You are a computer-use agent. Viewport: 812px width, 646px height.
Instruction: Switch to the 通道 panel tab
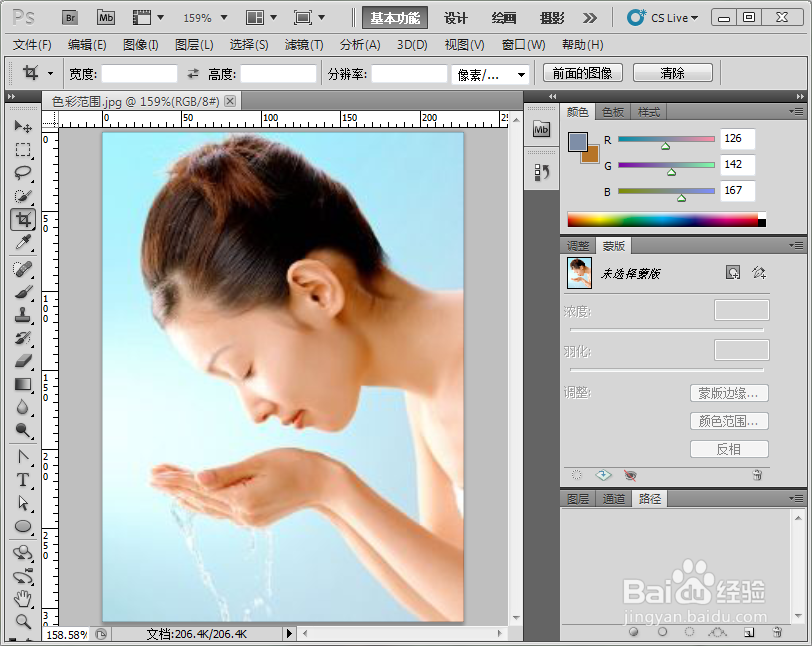point(613,498)
